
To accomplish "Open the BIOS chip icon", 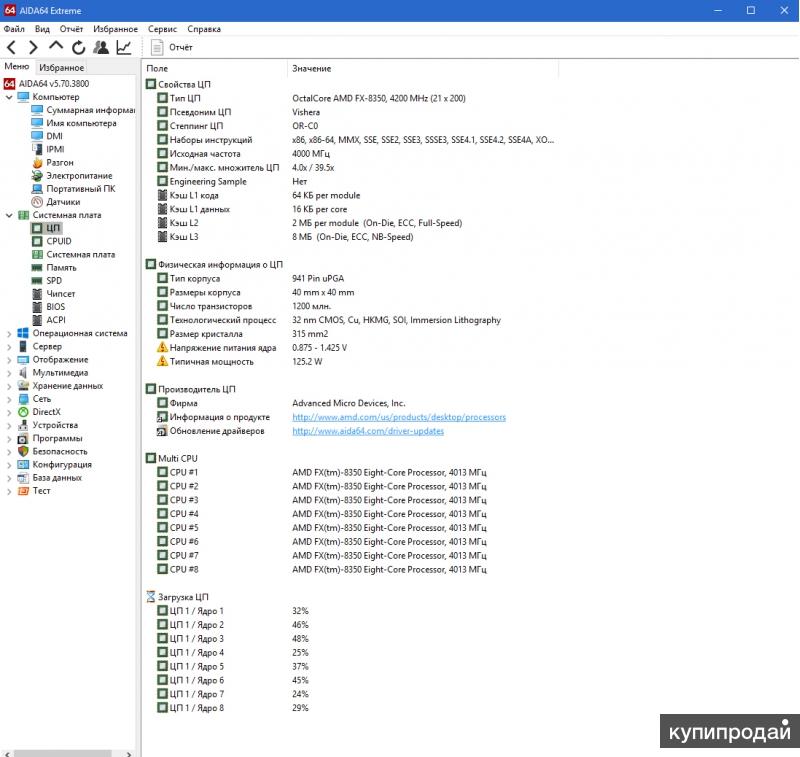I will pyautogui.click(x=37, y=307).
